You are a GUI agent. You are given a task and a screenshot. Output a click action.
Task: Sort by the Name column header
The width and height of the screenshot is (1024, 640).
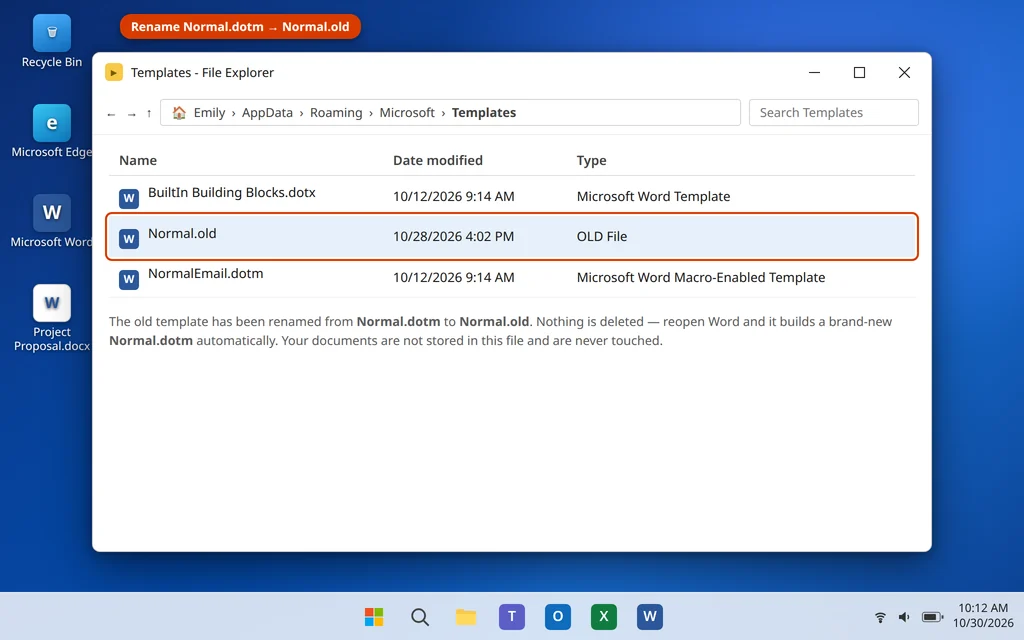(x=138, y=160)
